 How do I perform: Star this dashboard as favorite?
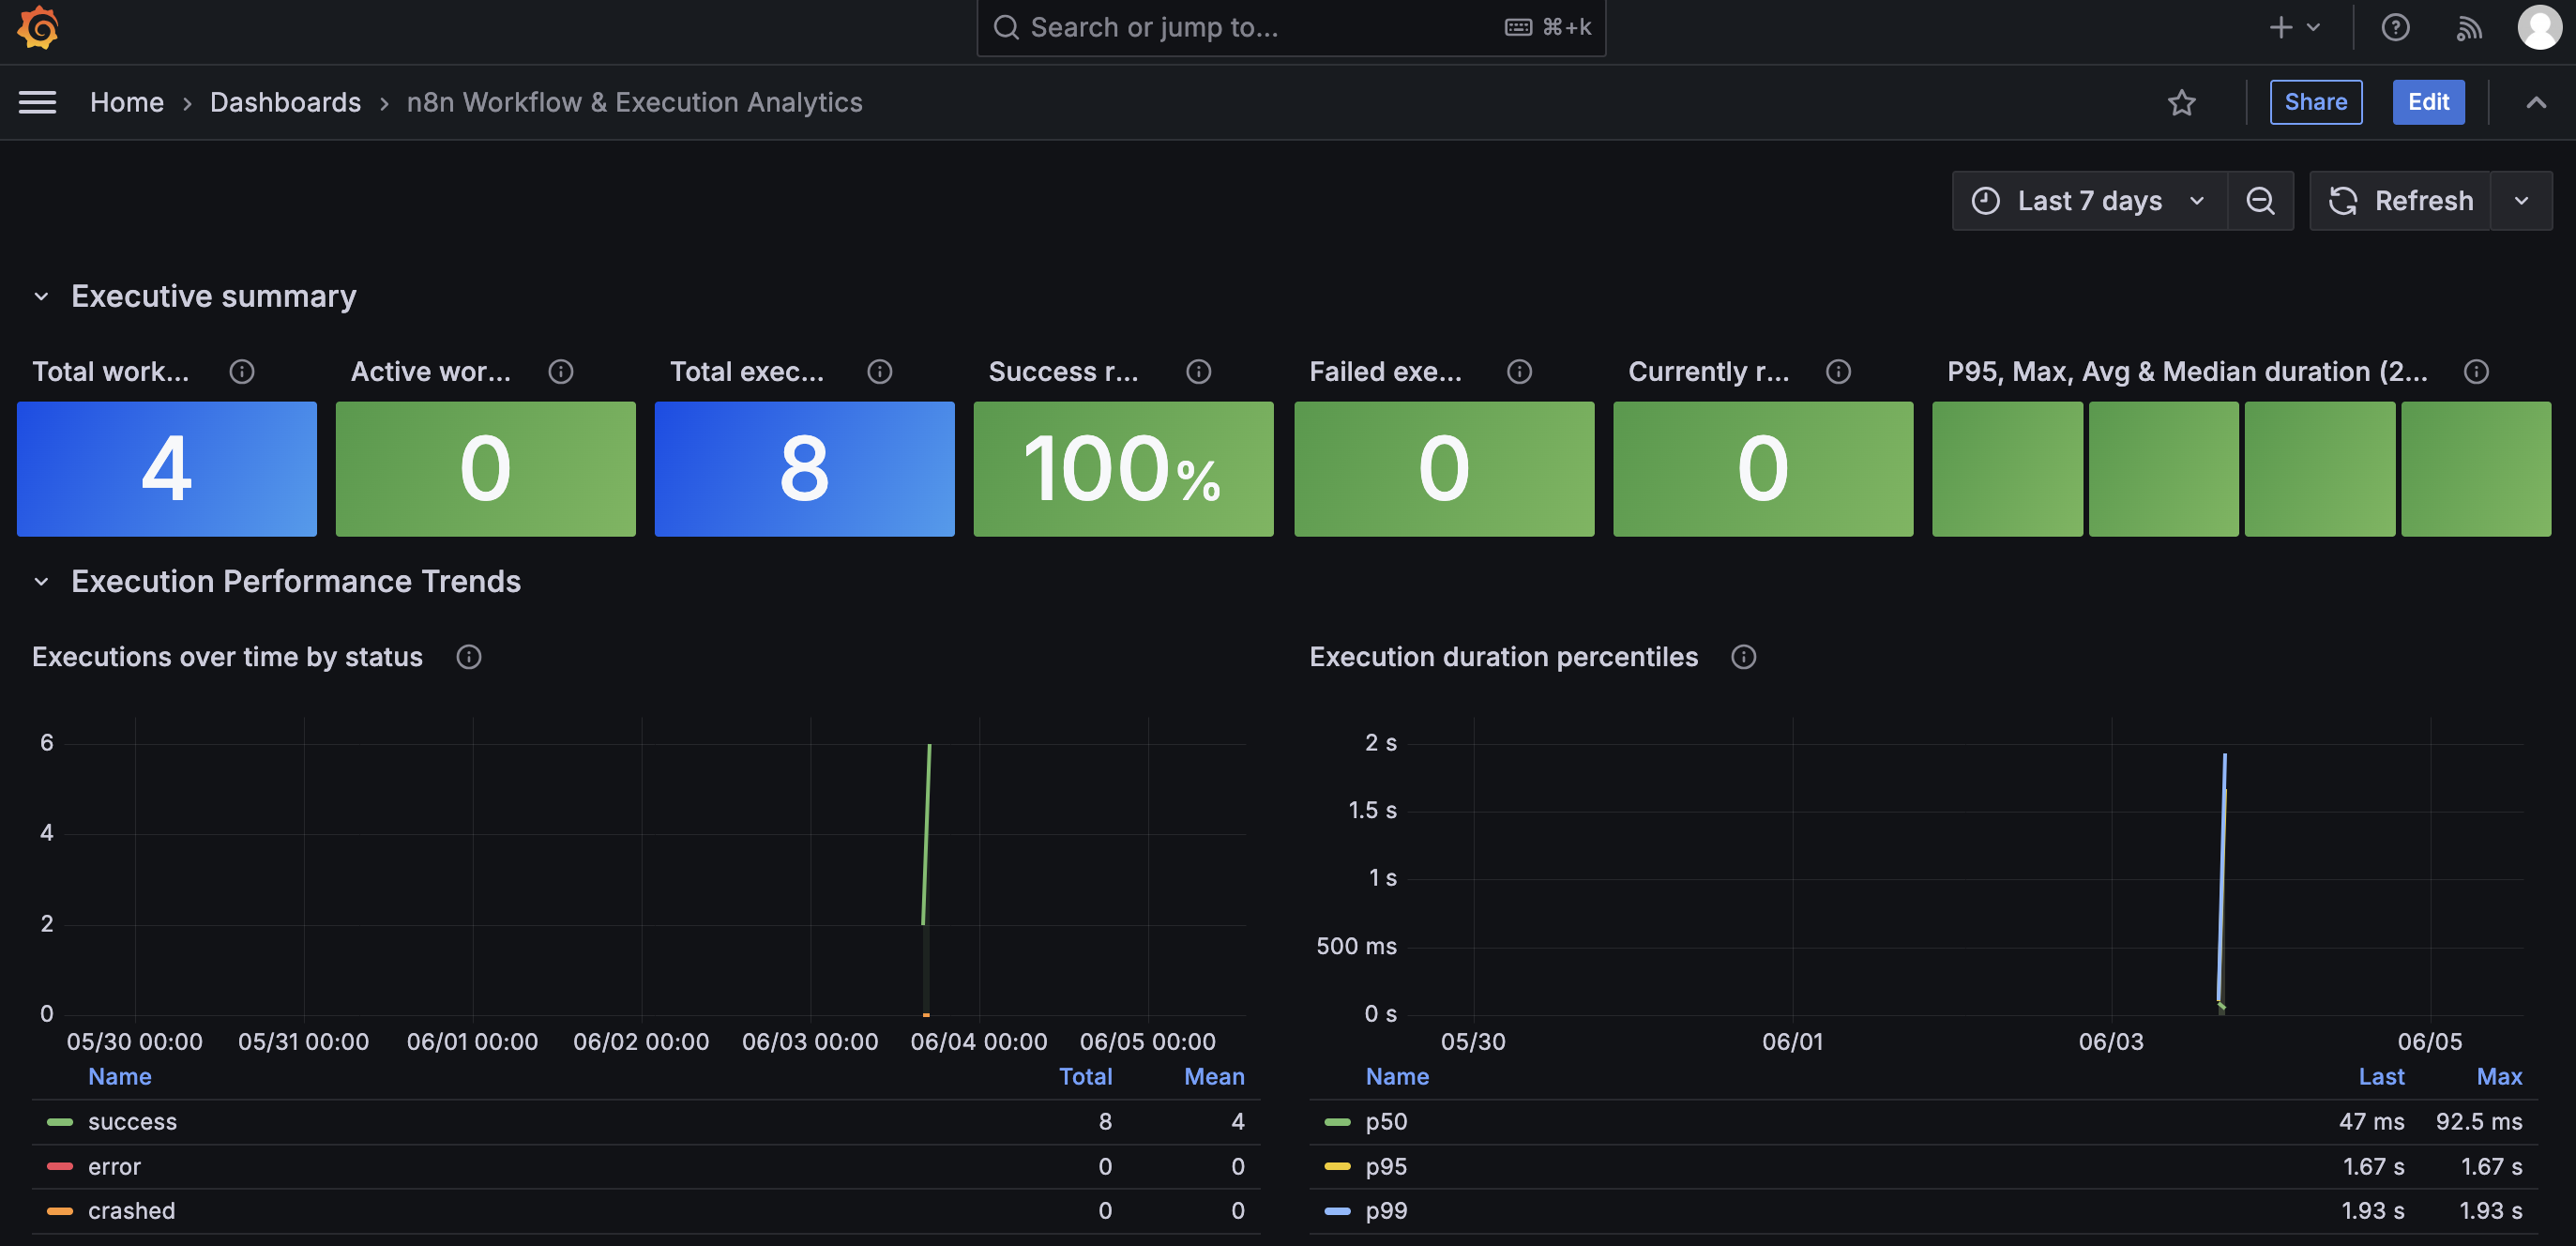(x=2182, y=102)
